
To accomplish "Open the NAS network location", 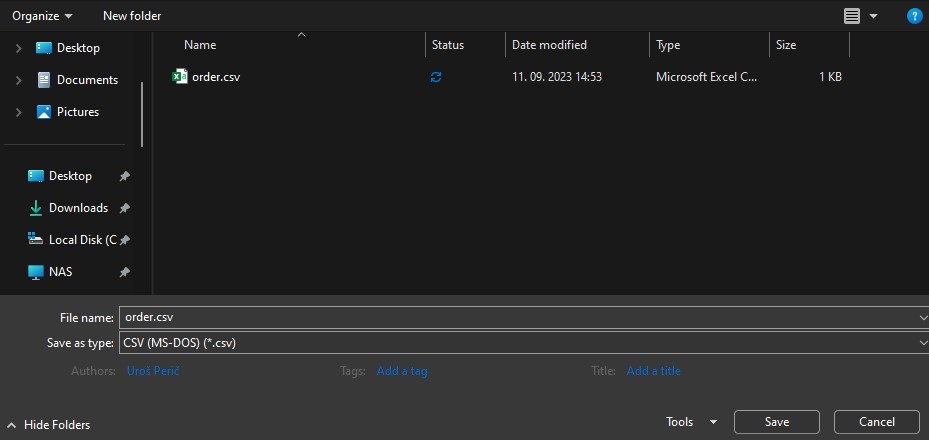I will [x=60, y=272].
